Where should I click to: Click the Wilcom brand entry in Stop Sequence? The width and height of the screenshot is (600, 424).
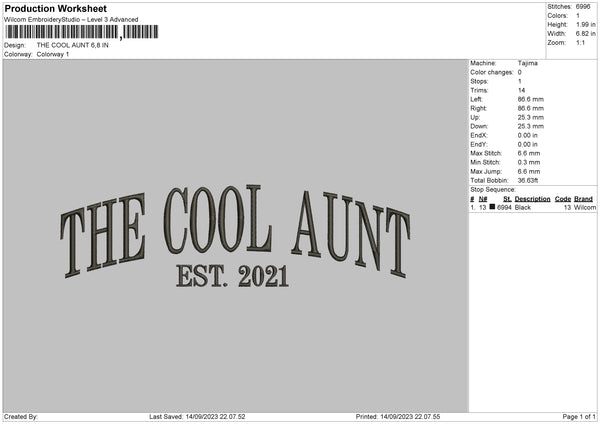click(x=585, y=207)
